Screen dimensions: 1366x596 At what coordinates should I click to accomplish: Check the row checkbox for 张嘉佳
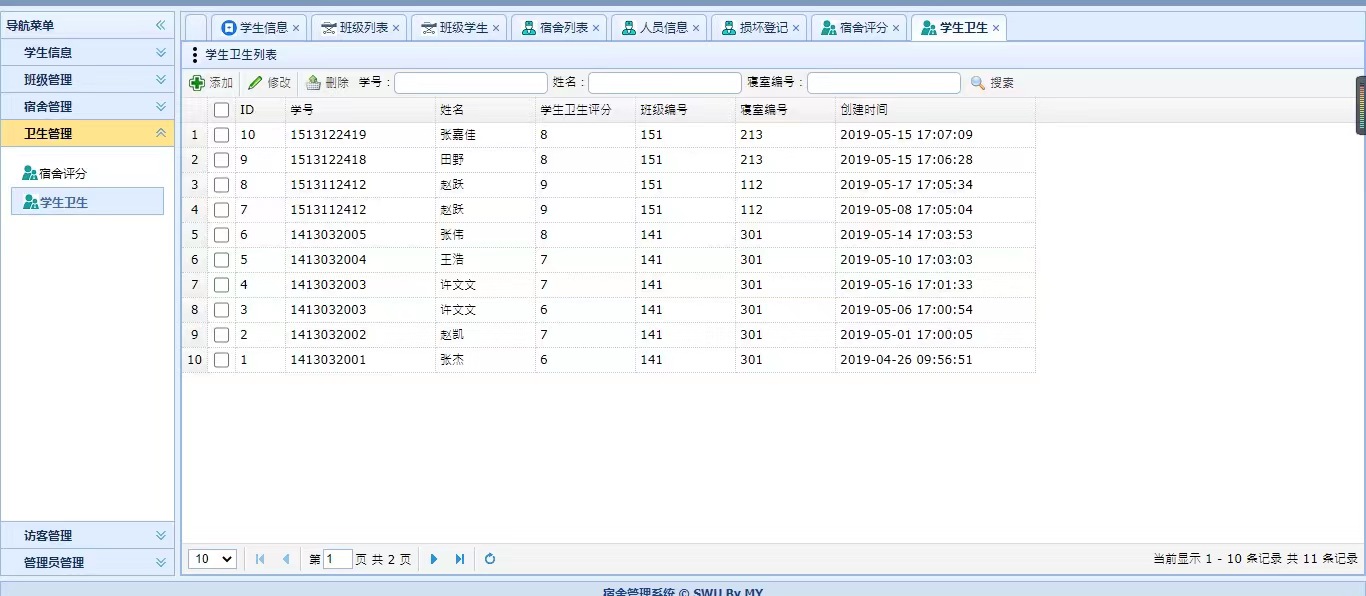point(221,135)
